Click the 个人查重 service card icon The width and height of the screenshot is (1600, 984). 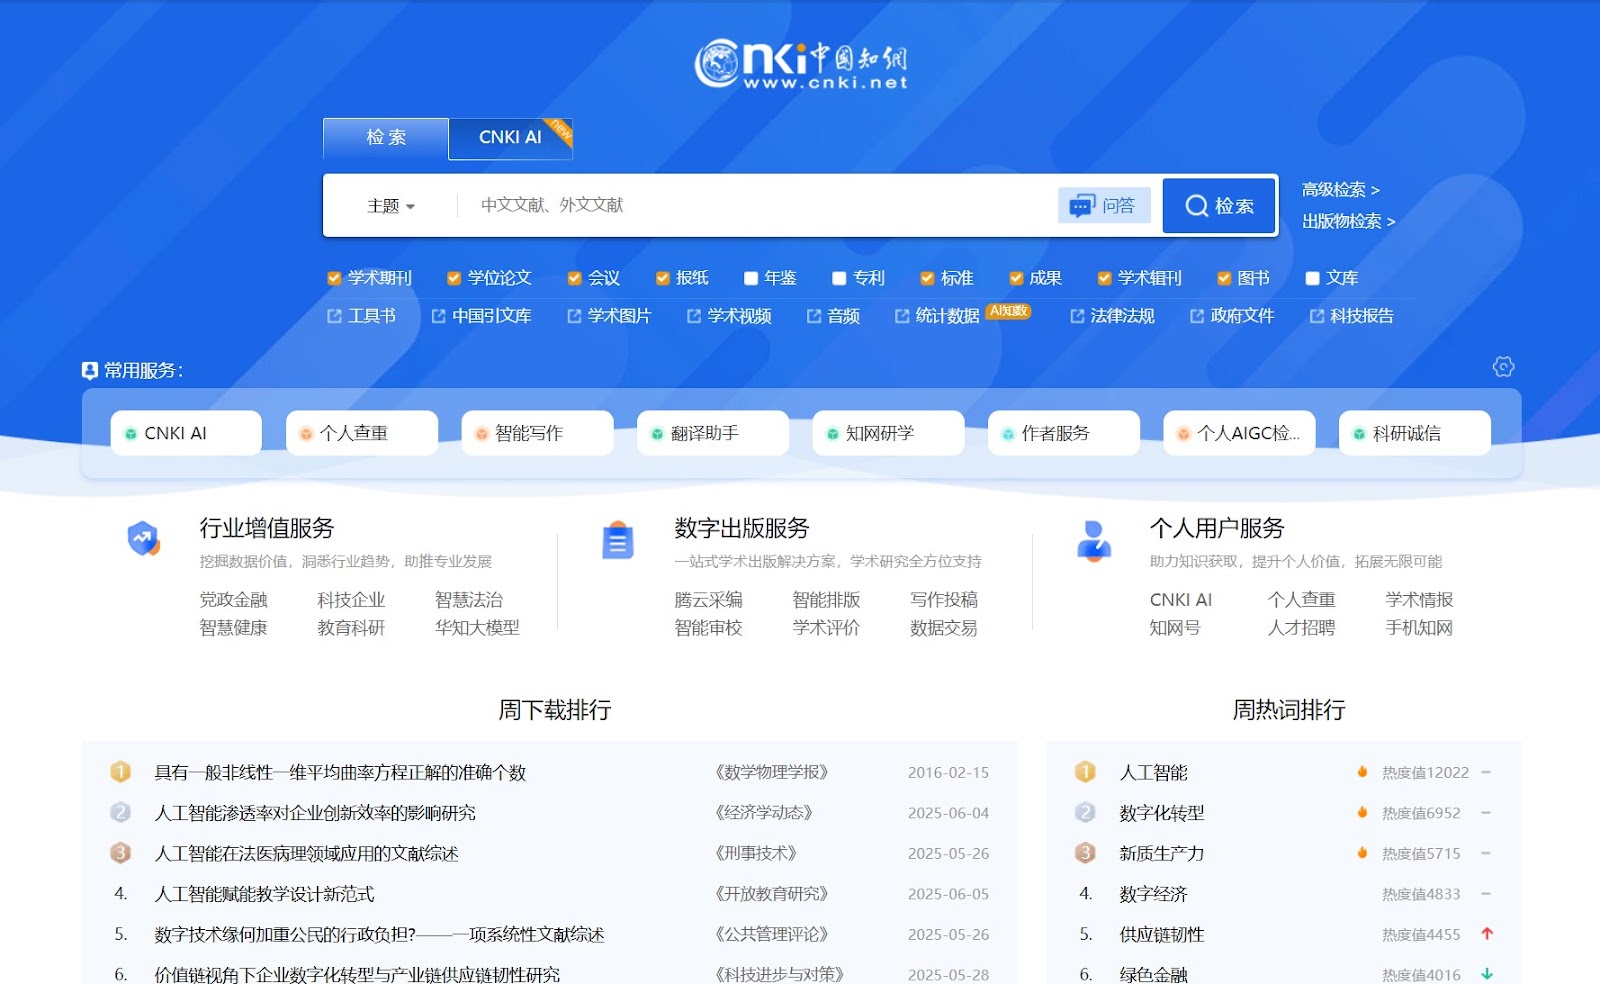(x=306, y=434)
